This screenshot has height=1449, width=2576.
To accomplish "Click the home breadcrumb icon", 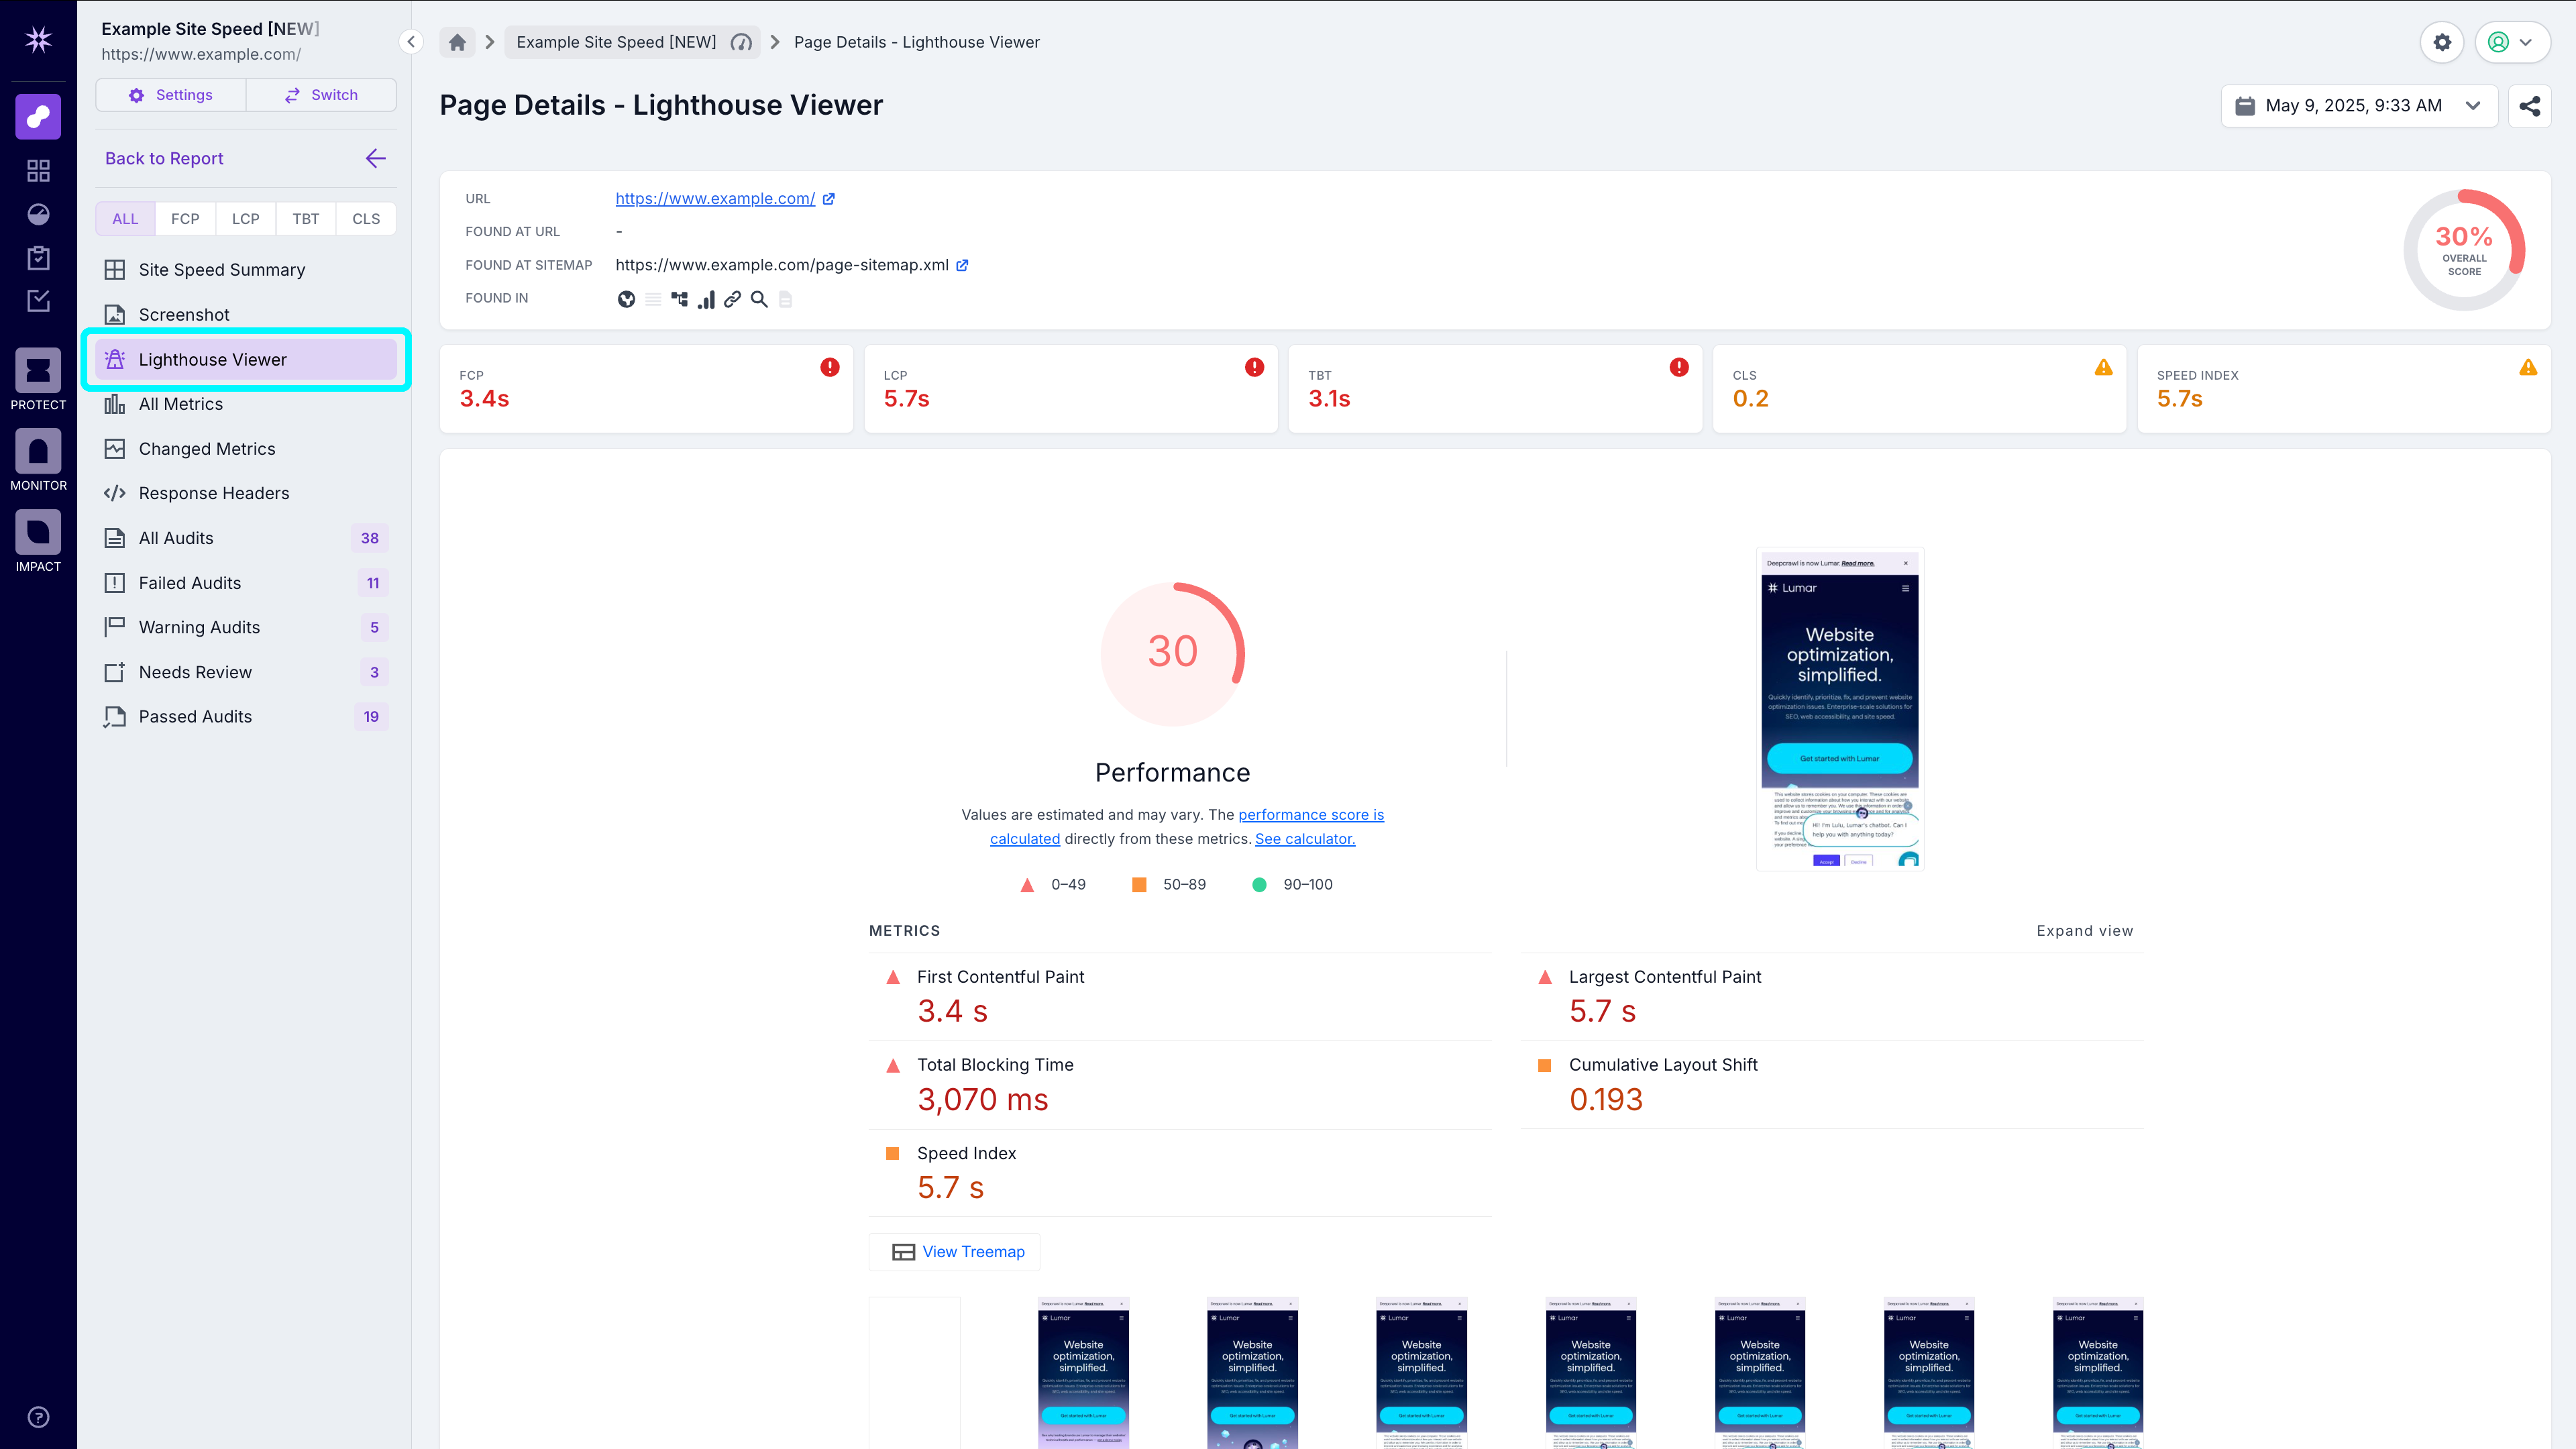I will [x=457, y=42].
